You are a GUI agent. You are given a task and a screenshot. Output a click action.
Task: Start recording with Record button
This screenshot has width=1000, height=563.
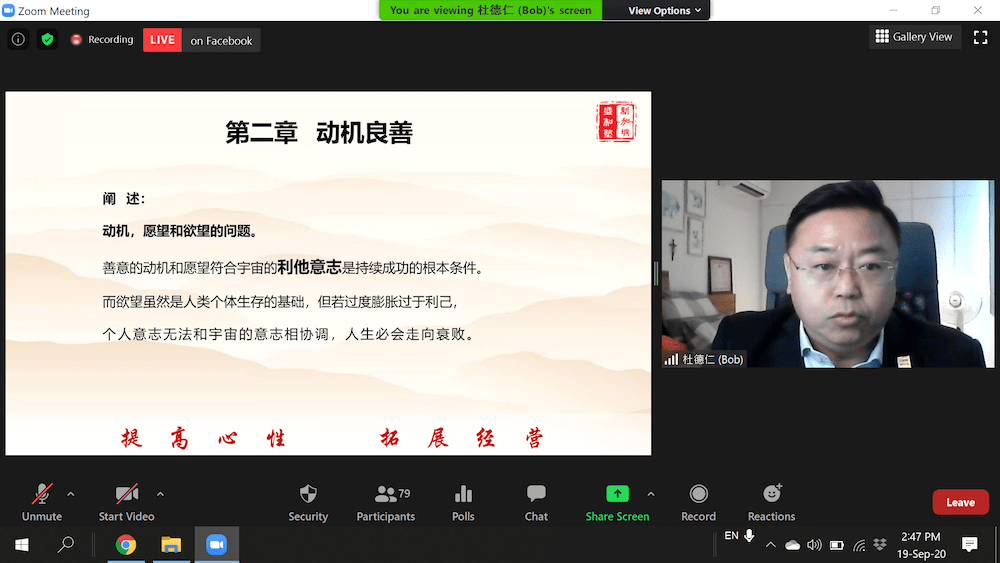click(x=698, y=502)
